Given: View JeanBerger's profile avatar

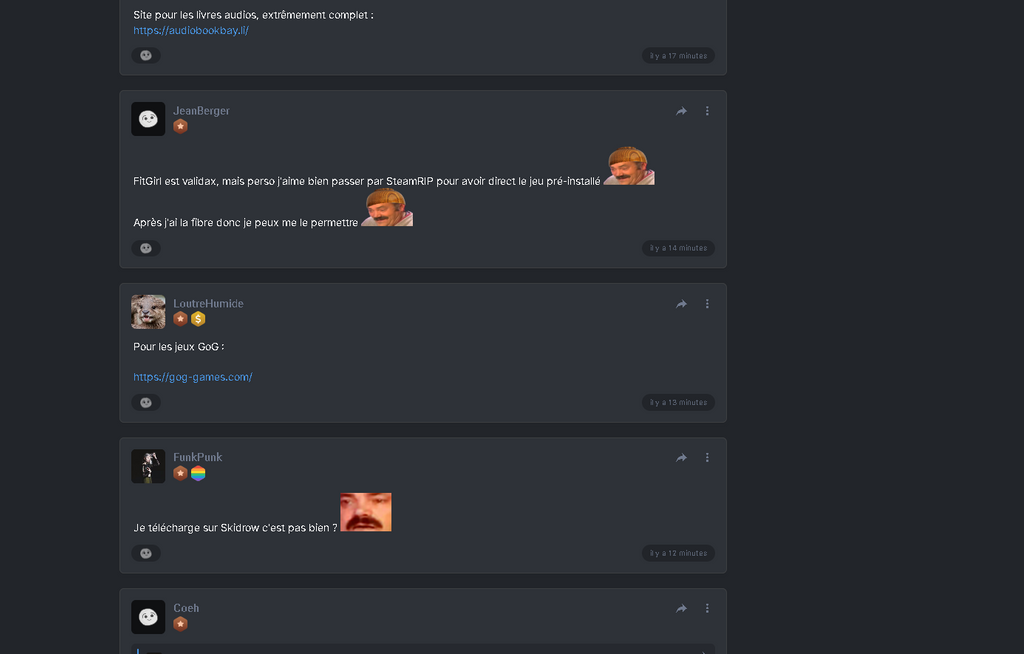Looking at the screenshot, I should tap(148, 119).
